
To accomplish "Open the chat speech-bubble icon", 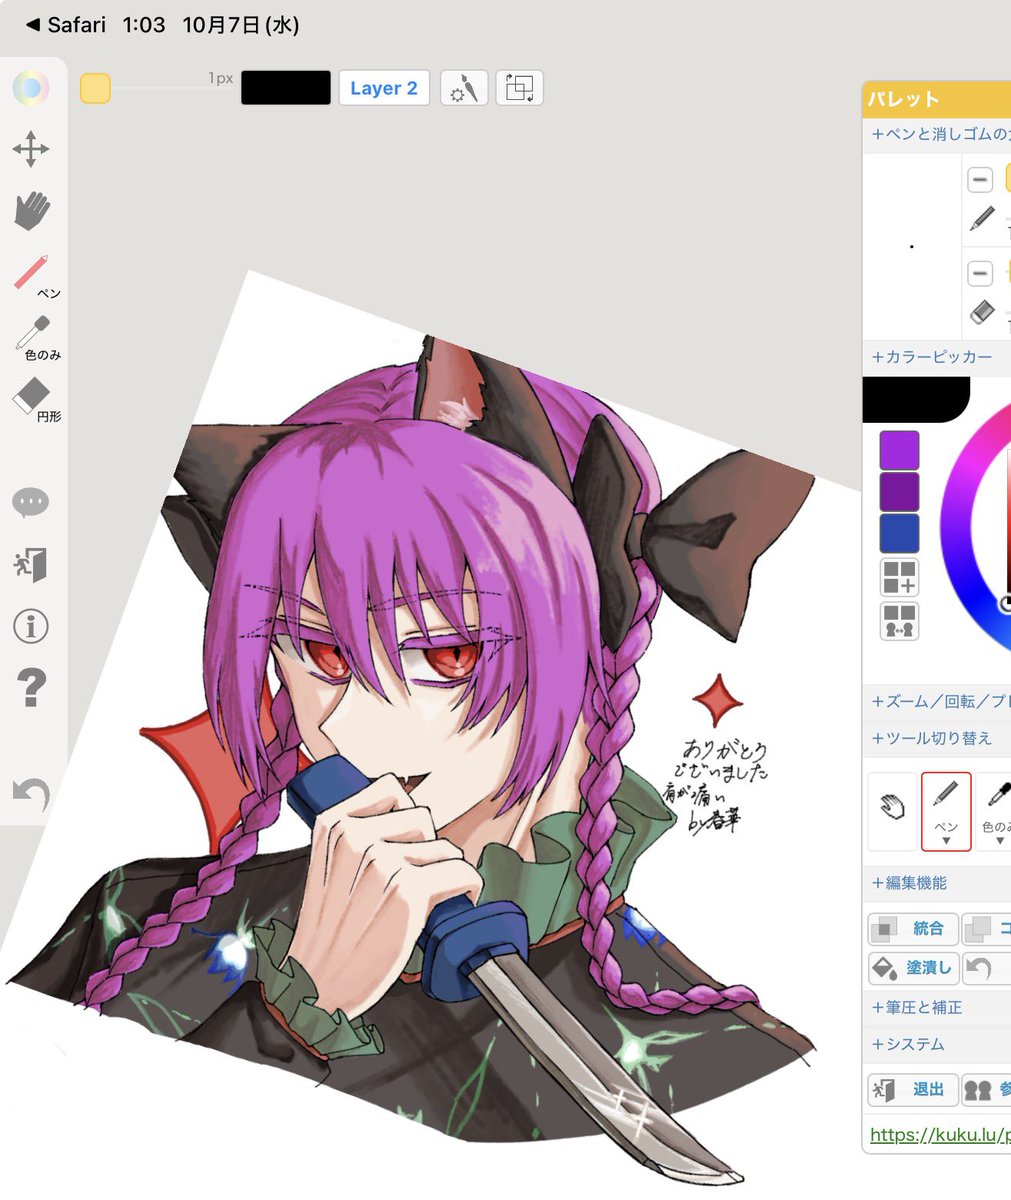I will [x=31, y=502].
